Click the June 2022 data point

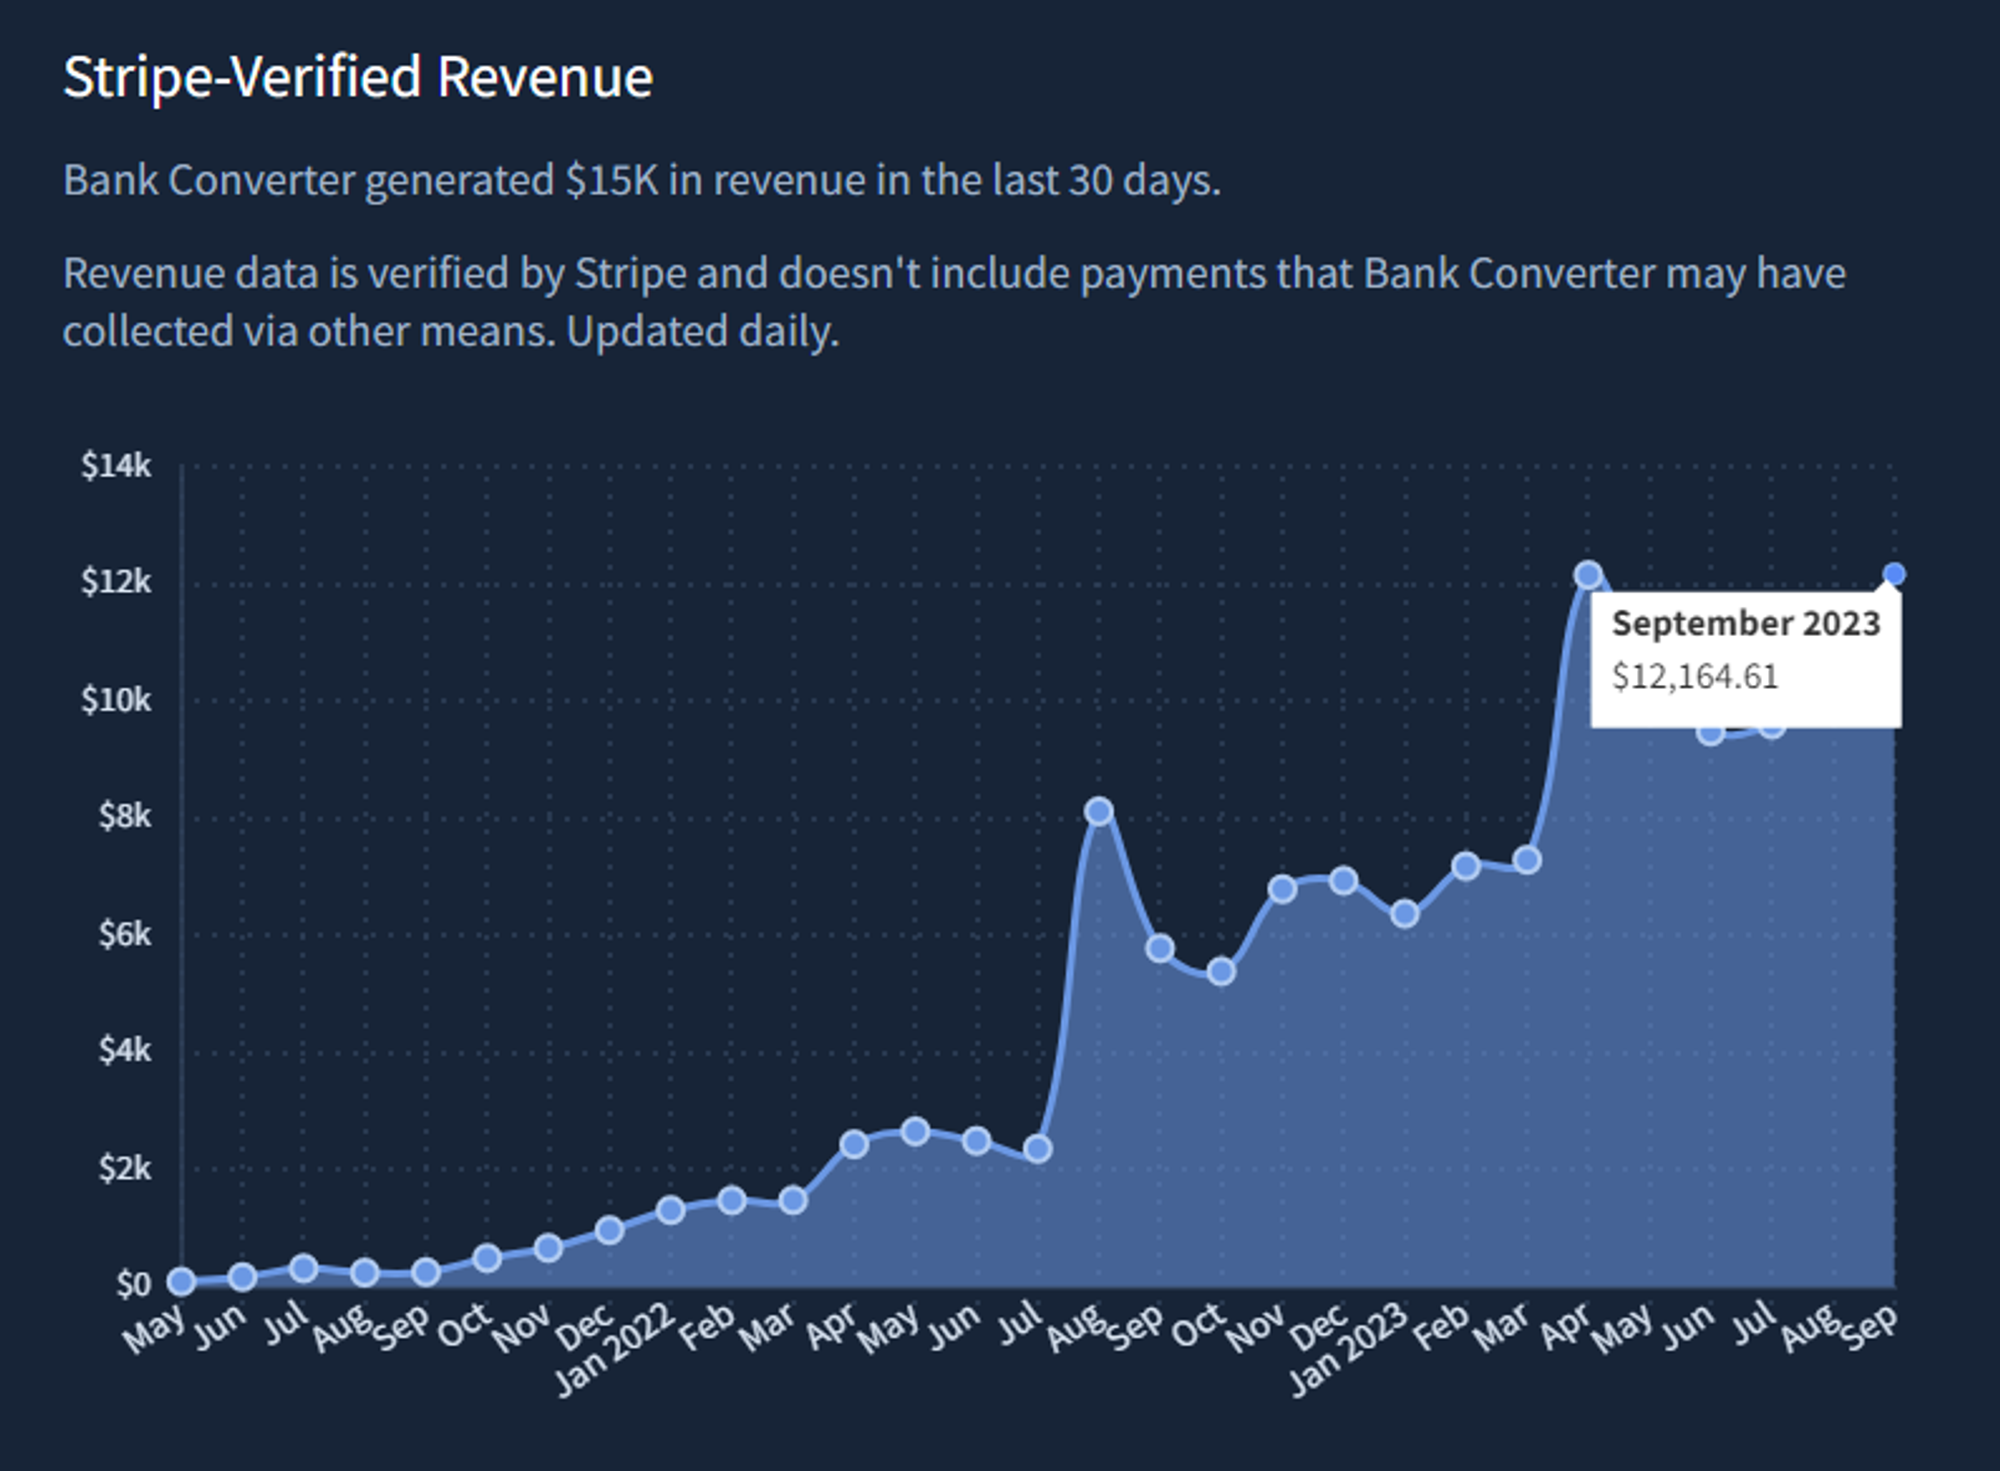pos(977,1141)
